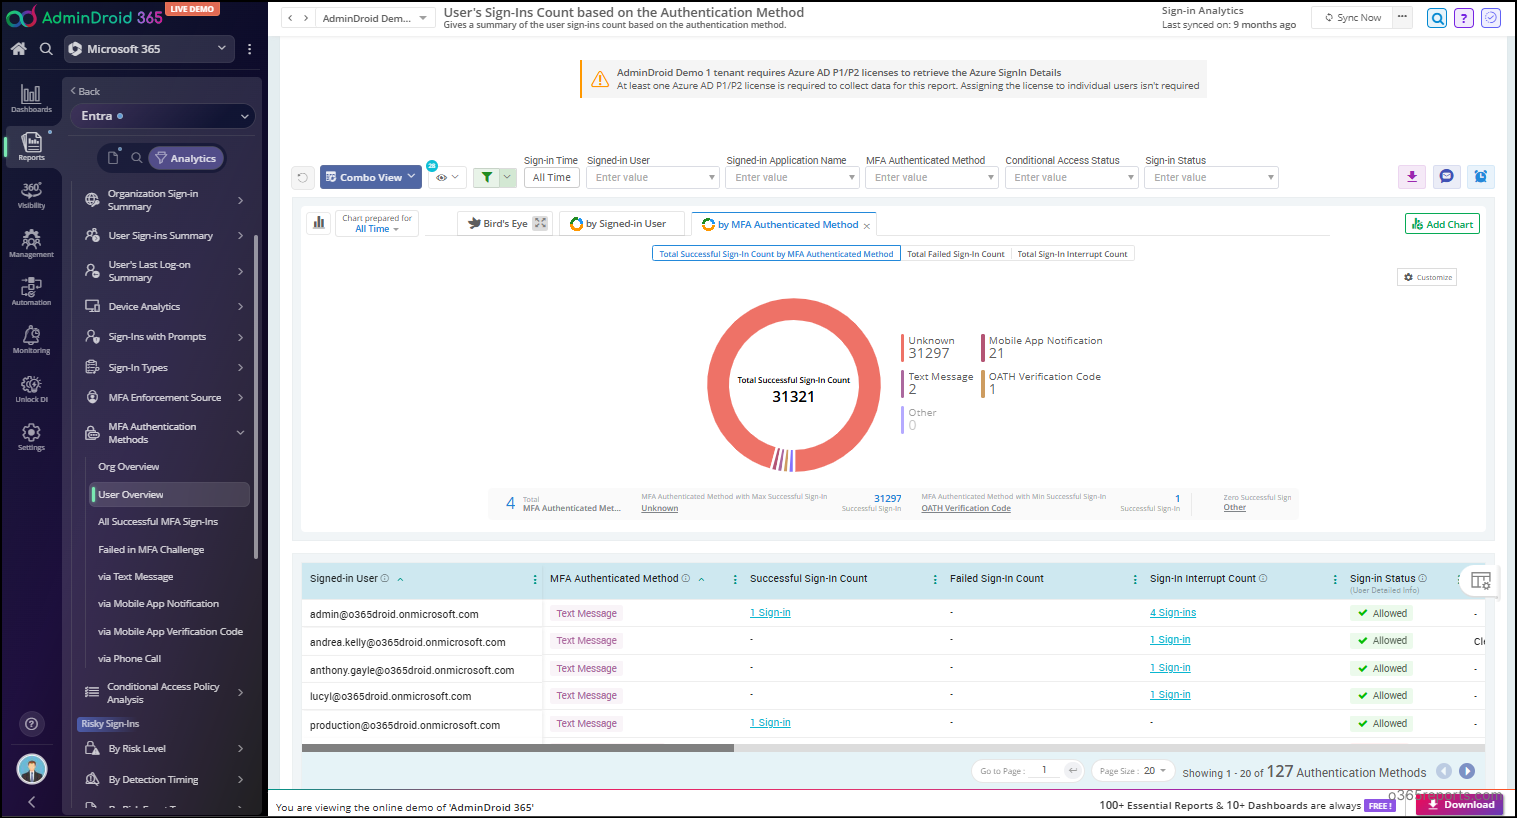Viewport: 1517px width, 818px height.
Task: Click the alarm clock schedule icon
Action: pyautogui.click(x=1481, y=177)
